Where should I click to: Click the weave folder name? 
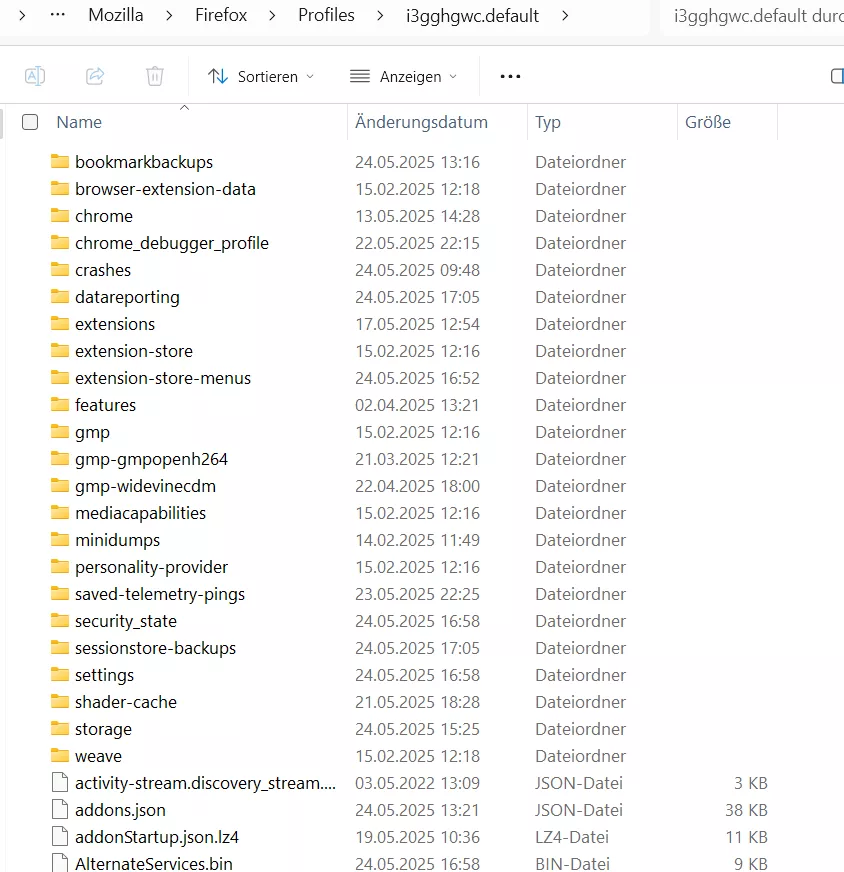(x=98, y=756)
